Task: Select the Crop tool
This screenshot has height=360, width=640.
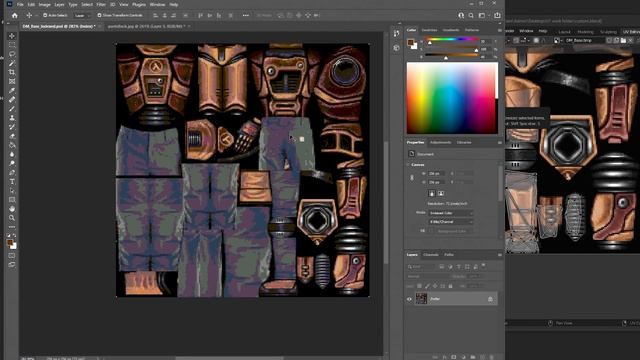Action: tap(12, 72)
